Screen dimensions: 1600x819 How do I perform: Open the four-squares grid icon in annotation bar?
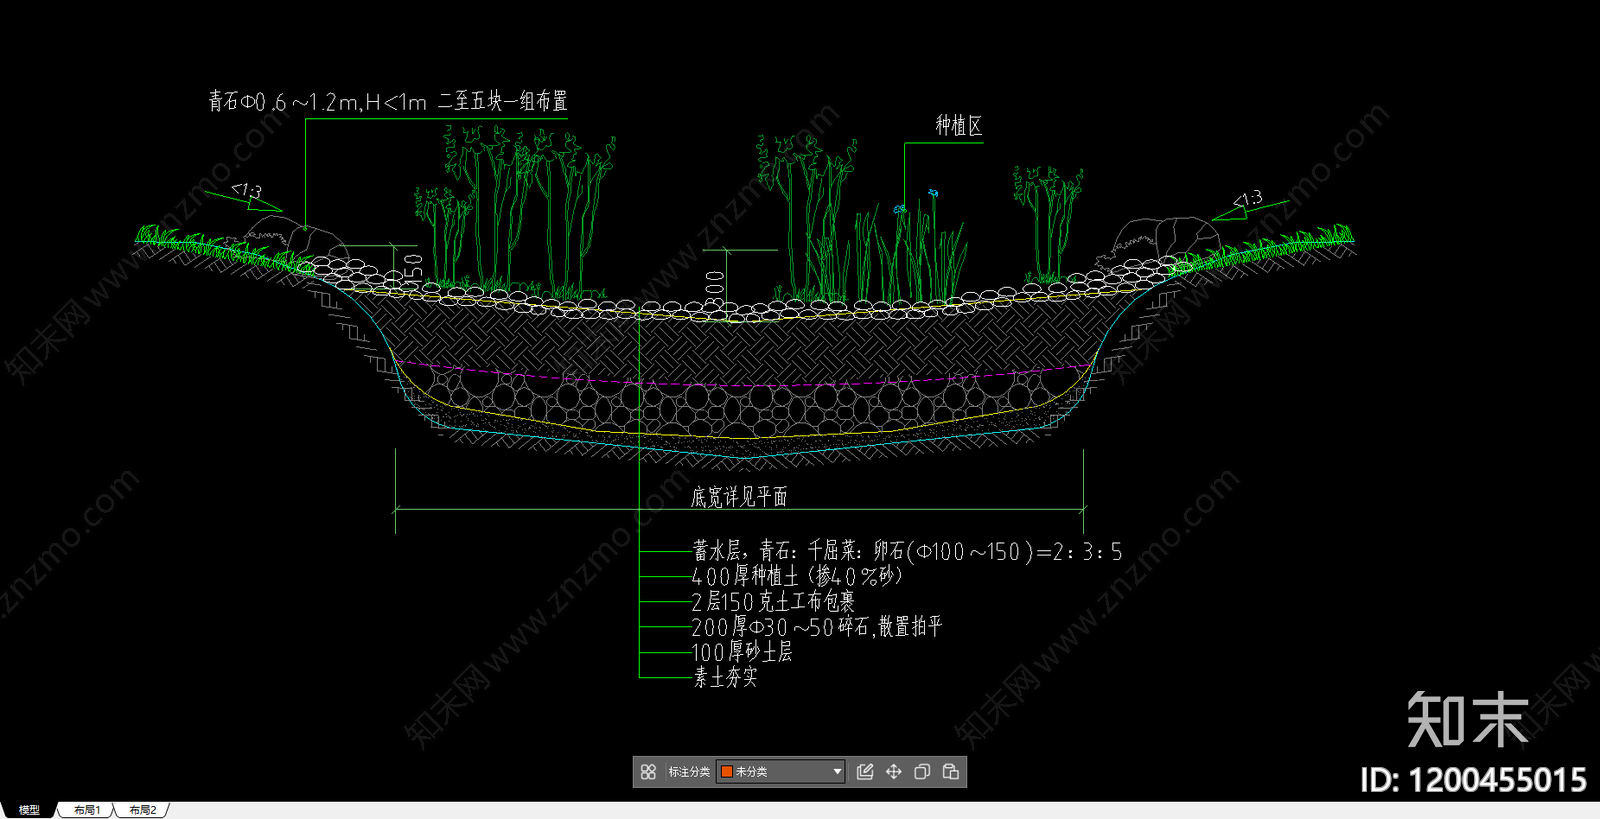coord(648,772)
